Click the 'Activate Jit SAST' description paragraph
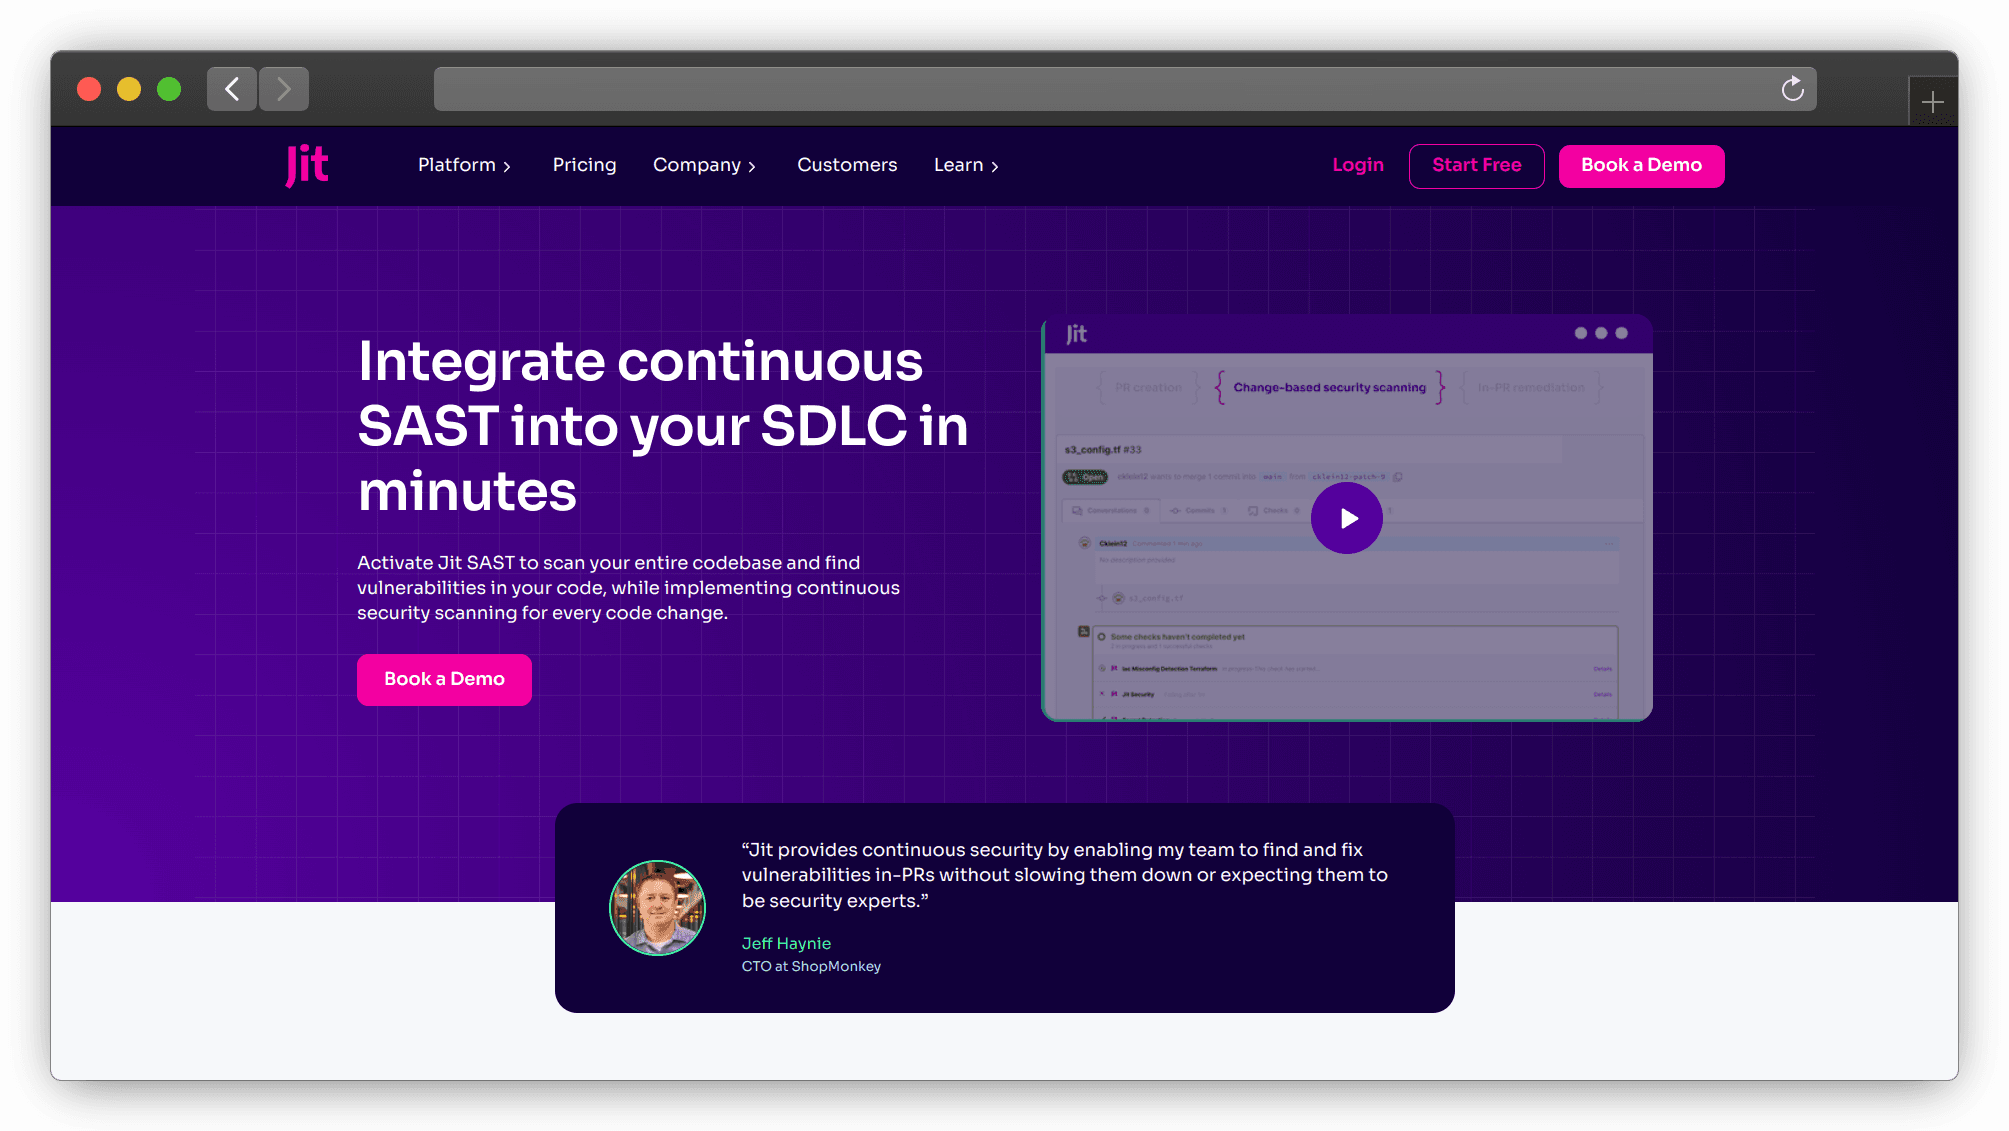 click(x=629, y=588)
